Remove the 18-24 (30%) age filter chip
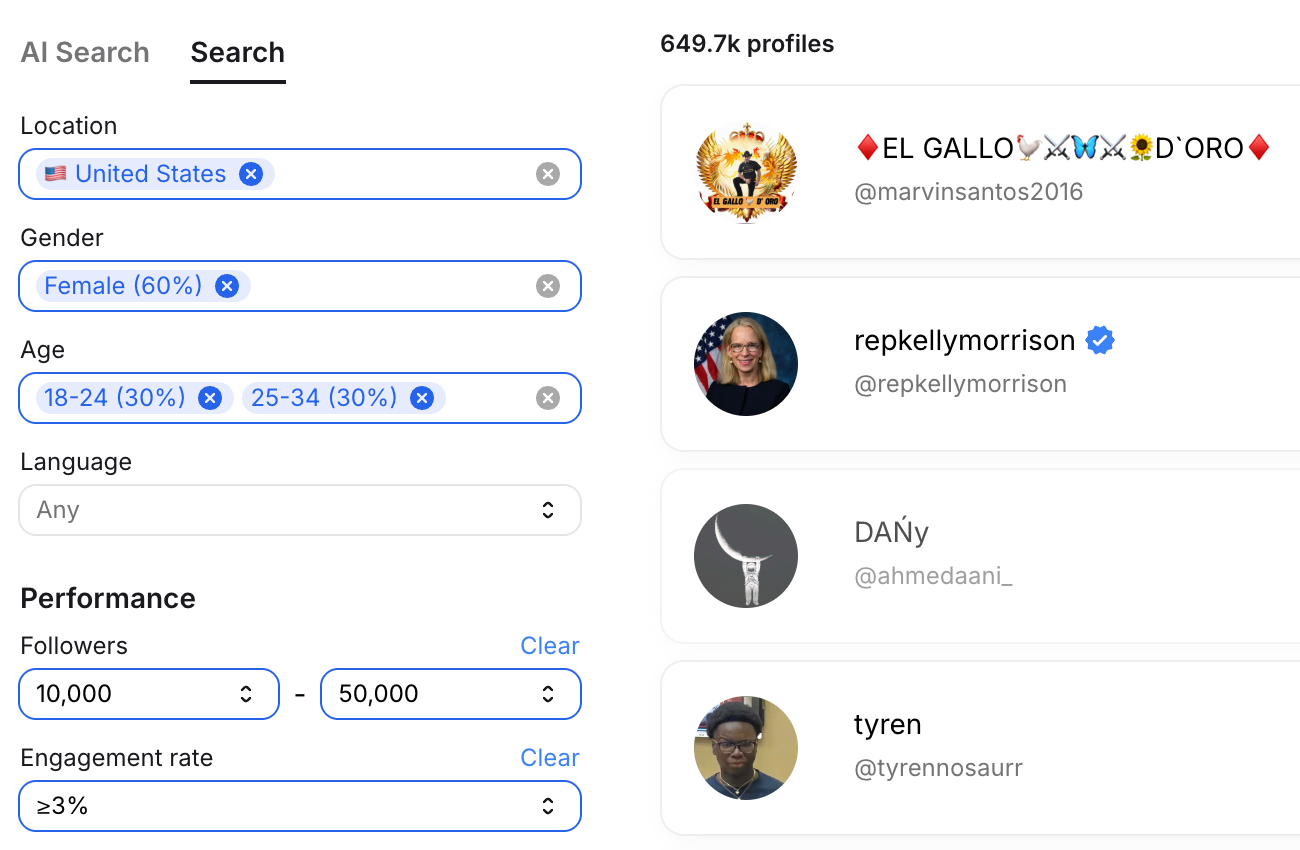The width and height of the screenshot is (1300, 850). pos(210,398)
